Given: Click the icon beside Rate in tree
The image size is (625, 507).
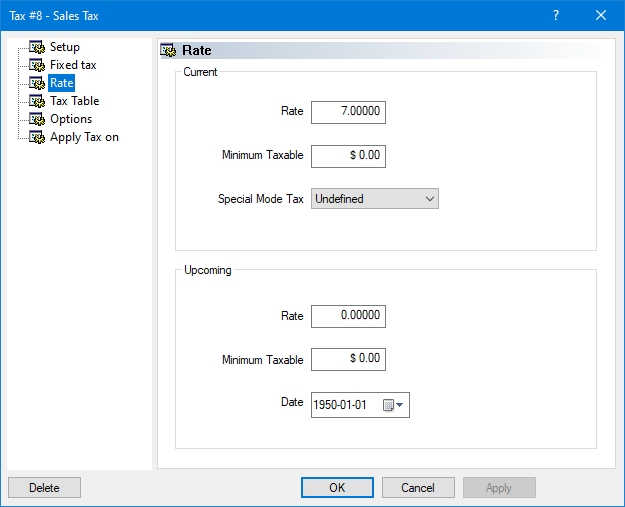Looking at the screenshot, I should 37,83.
